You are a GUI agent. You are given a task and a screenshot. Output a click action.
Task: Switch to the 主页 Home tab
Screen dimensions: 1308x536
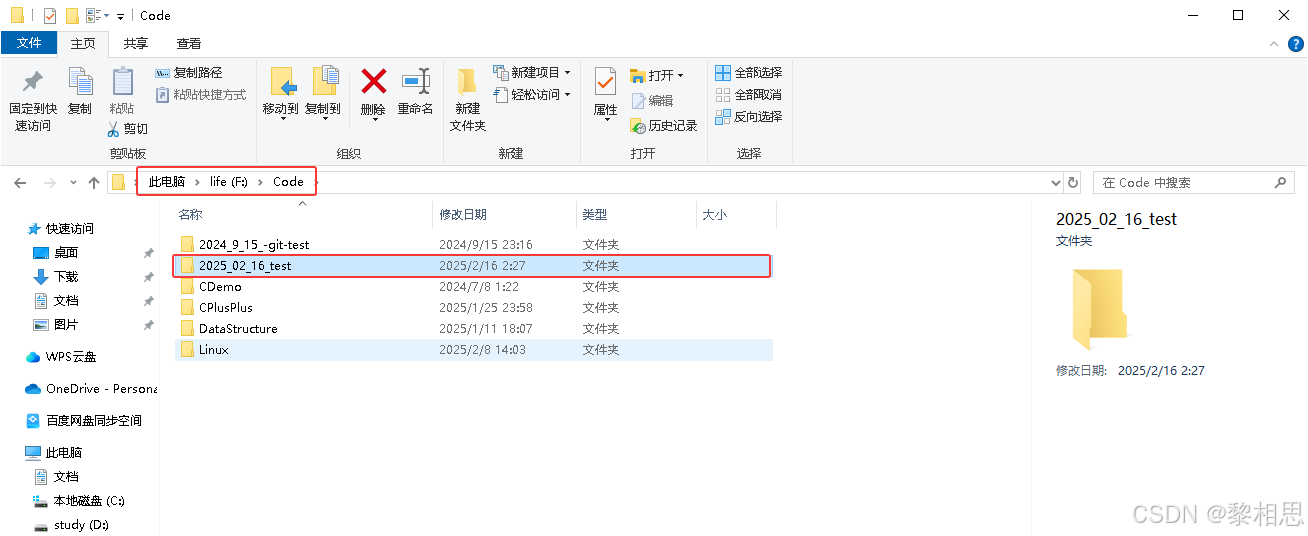(x=83, y=43)
